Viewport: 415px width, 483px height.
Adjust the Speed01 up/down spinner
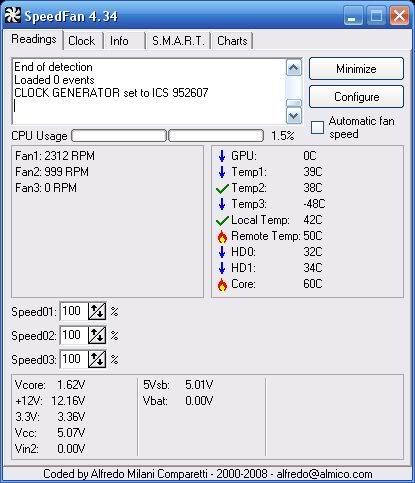97,311
